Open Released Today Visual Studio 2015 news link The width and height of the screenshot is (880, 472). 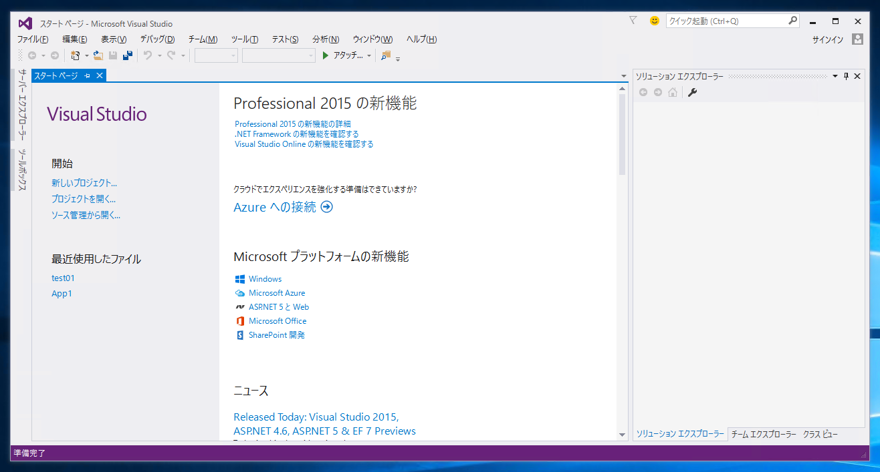point(324,424)
